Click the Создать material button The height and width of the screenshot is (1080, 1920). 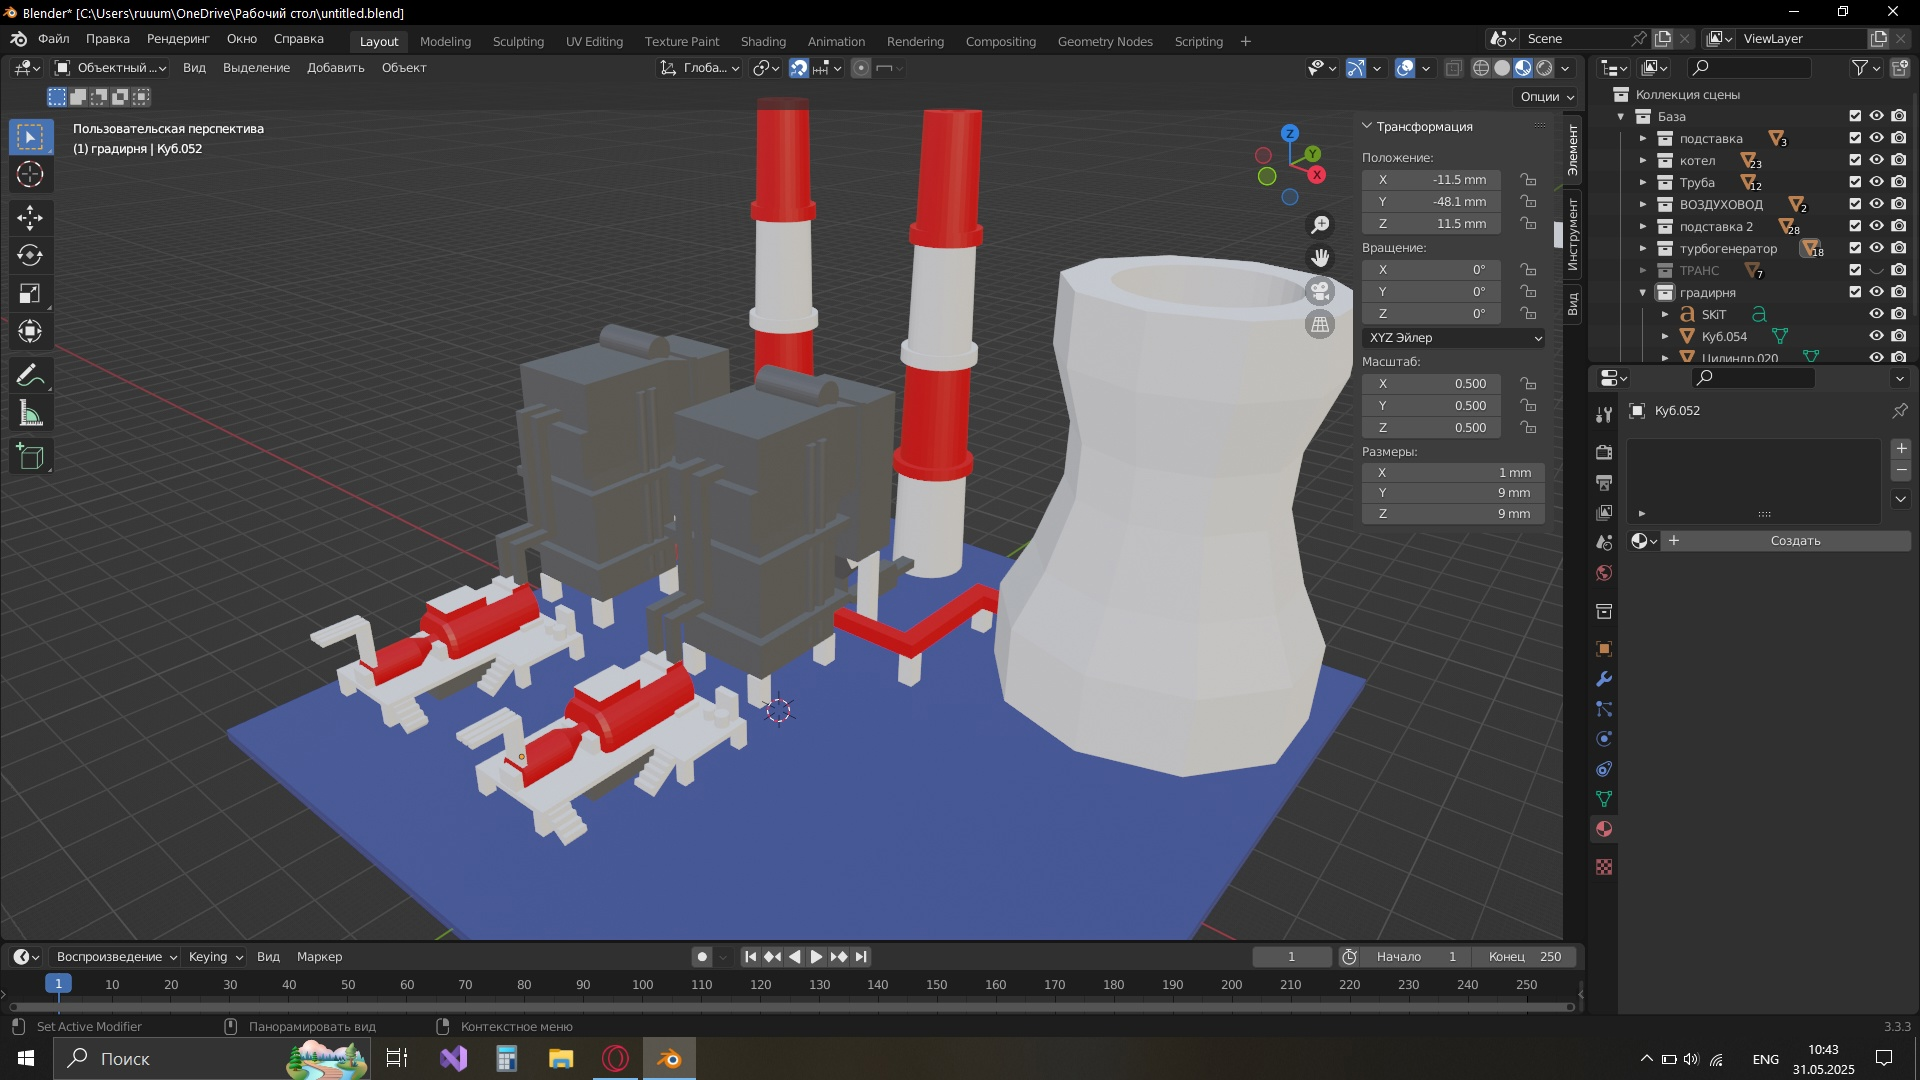[x=1794, y=541]
